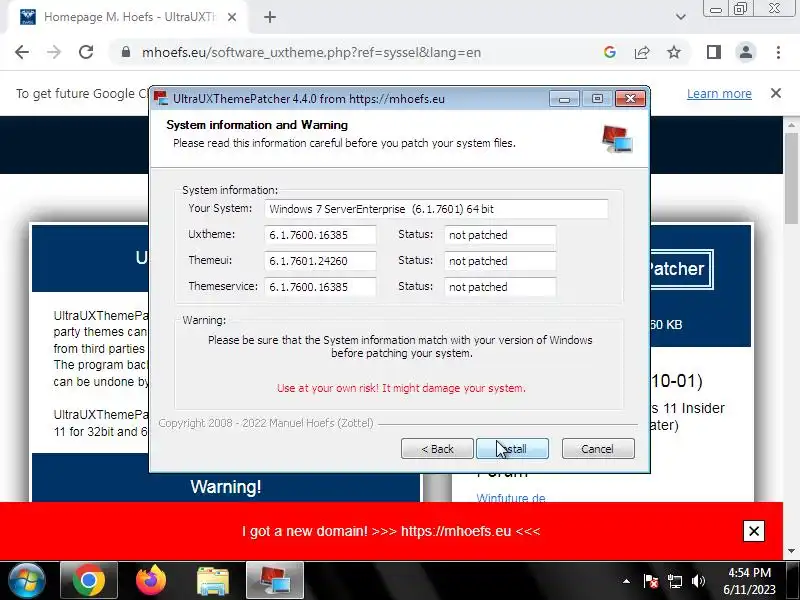
Task: Click the Warning! heading on page
Action: pyautogui.click(x=226, y=487)
